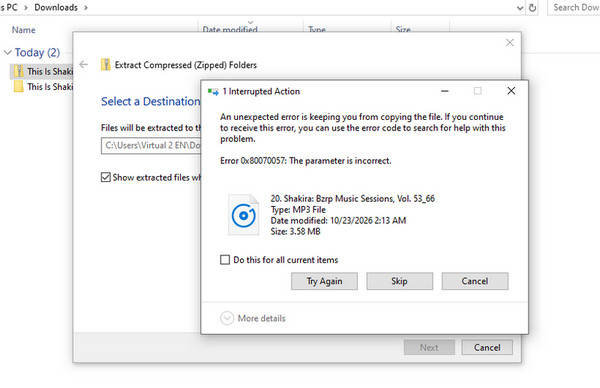600x388 pixels.
Task: Go back with the extract wizard arrow
Action: point(84,65)
